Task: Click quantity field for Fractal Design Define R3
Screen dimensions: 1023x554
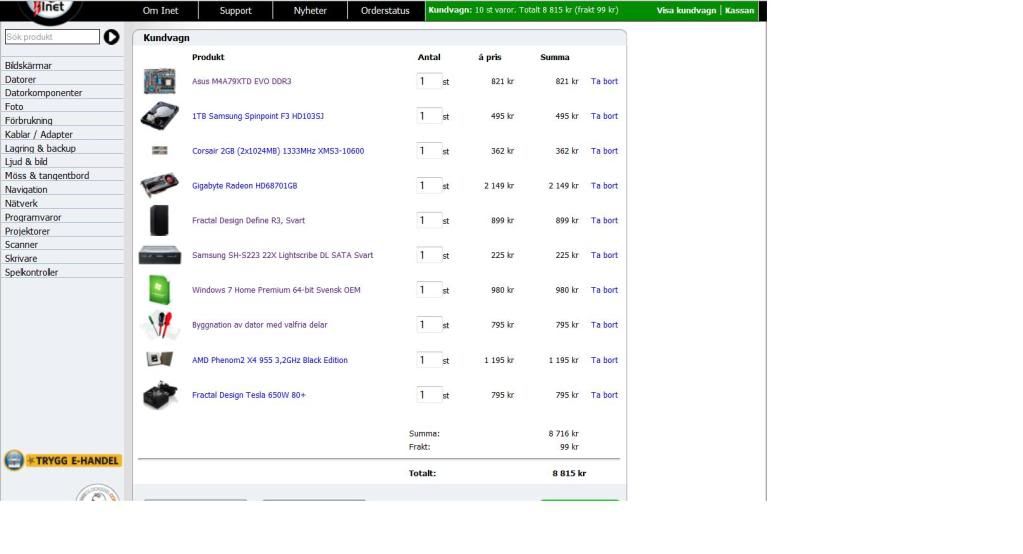Action: (428, 220)
